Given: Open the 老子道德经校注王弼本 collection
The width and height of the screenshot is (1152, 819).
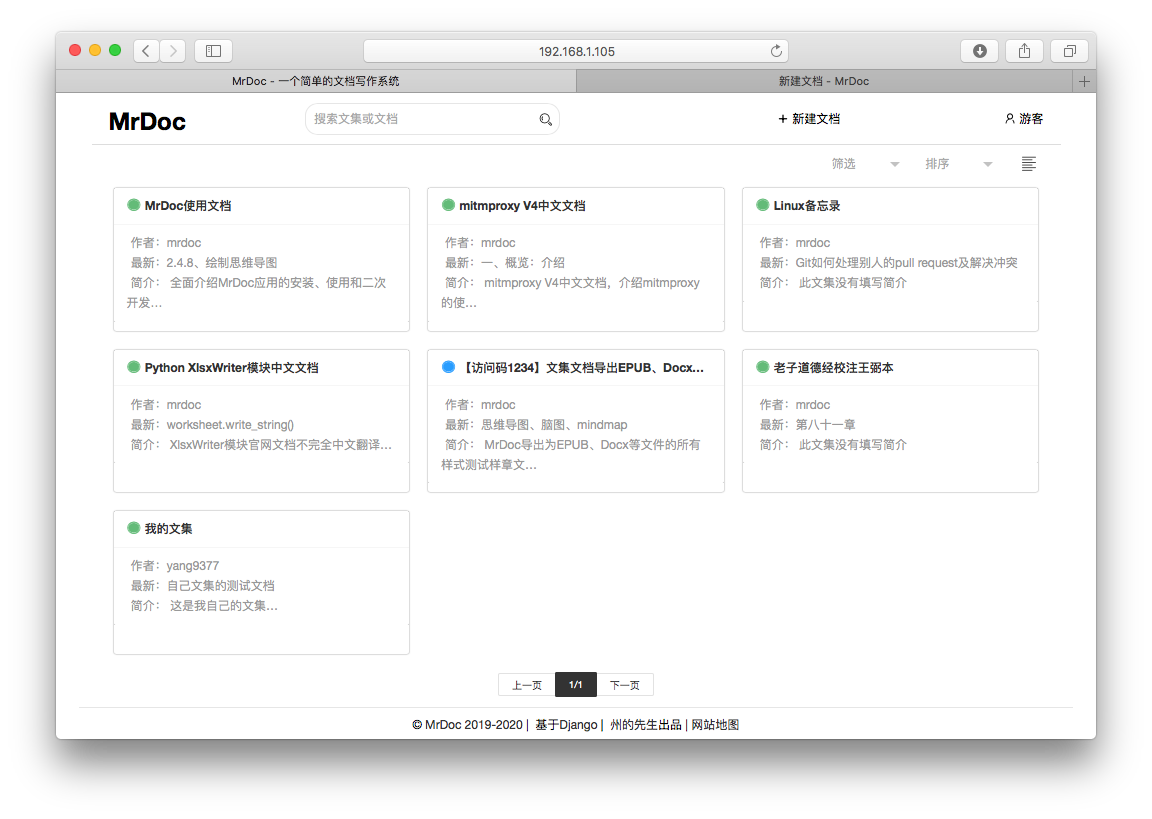Looking at the screenshot, I should [x=833, y=367].
